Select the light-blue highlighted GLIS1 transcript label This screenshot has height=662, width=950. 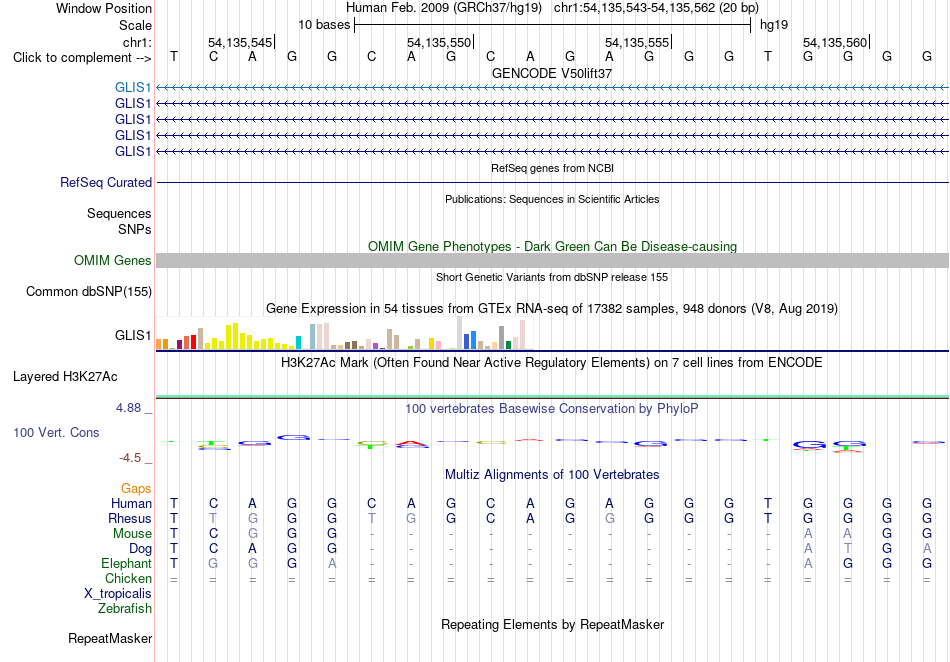click(133, 88)
